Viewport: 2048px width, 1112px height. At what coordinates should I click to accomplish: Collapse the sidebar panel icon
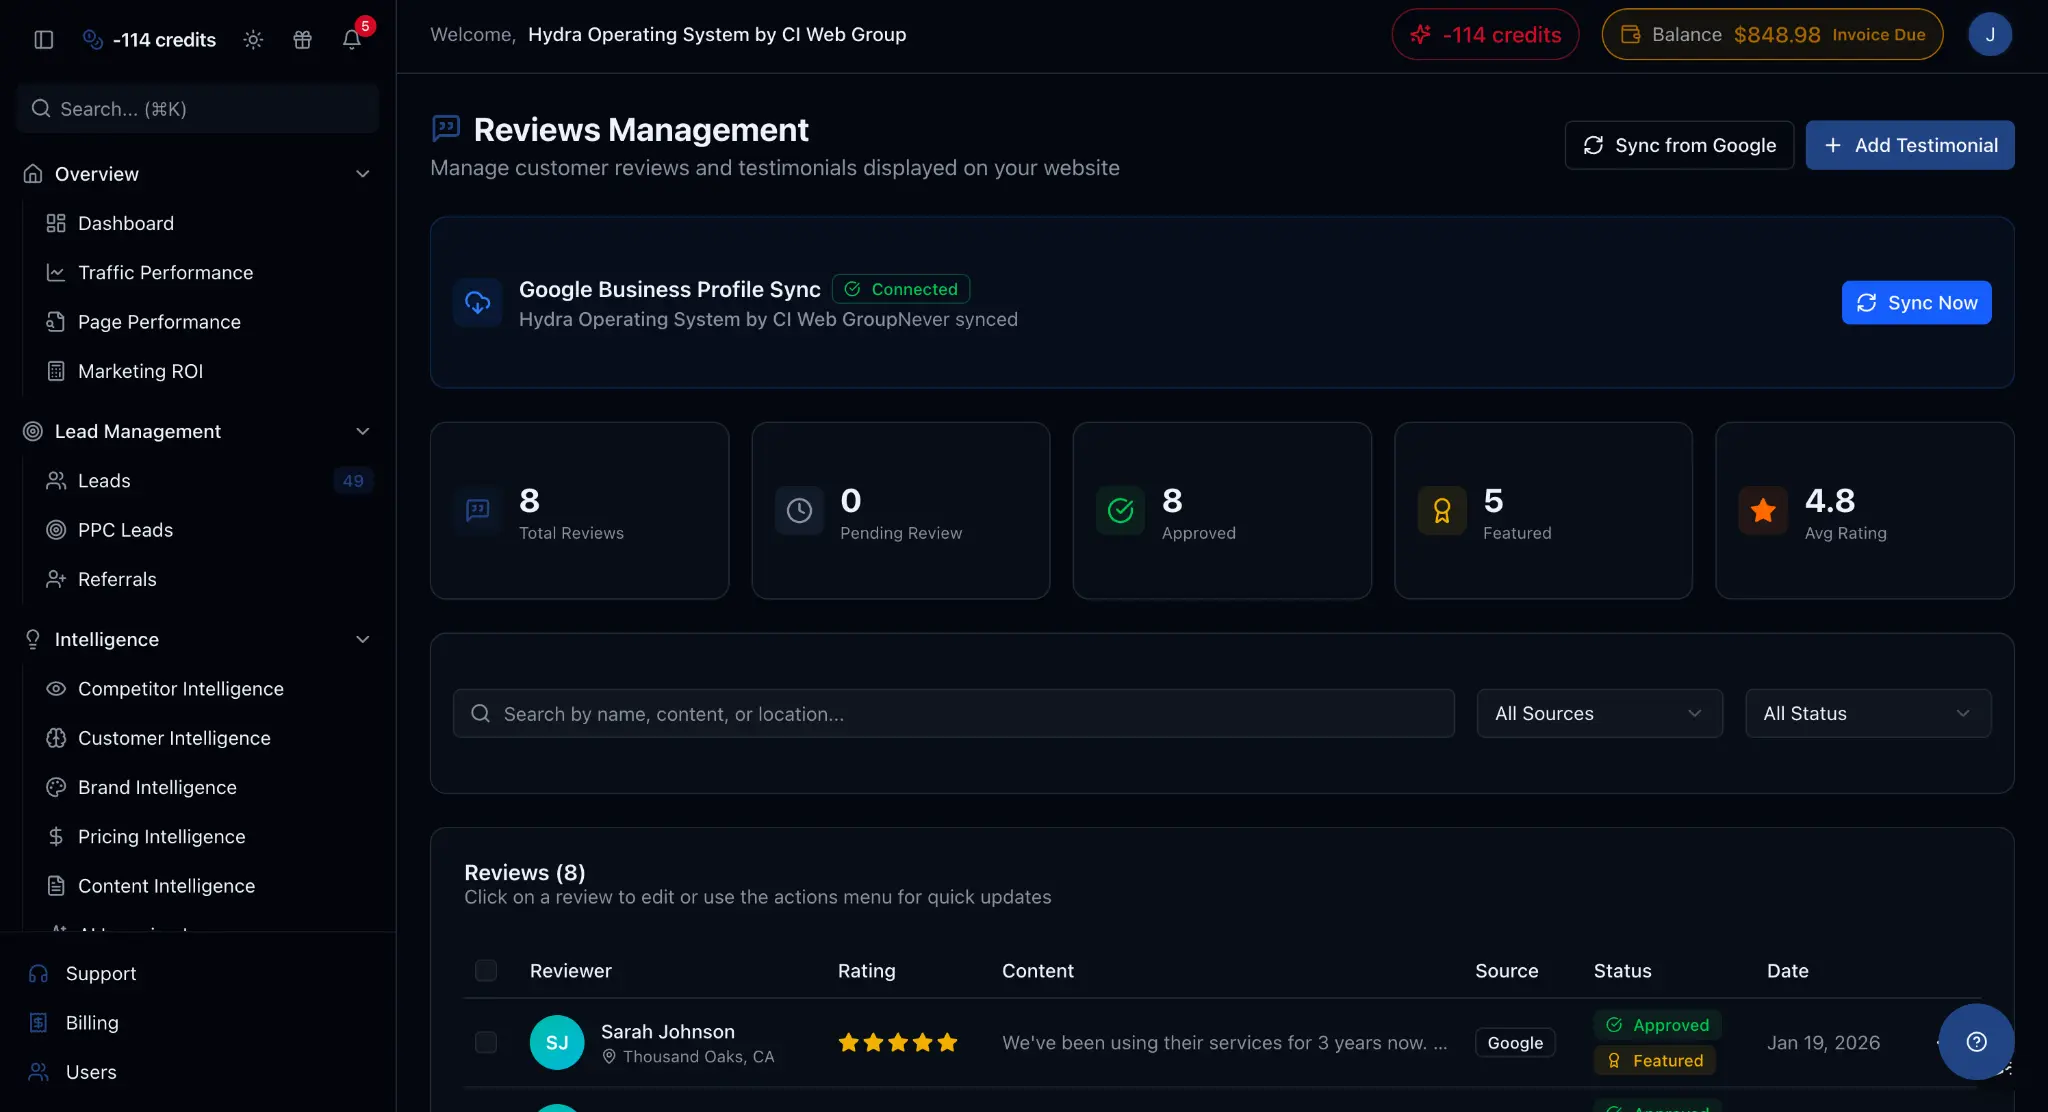click(x=43, y=39)
